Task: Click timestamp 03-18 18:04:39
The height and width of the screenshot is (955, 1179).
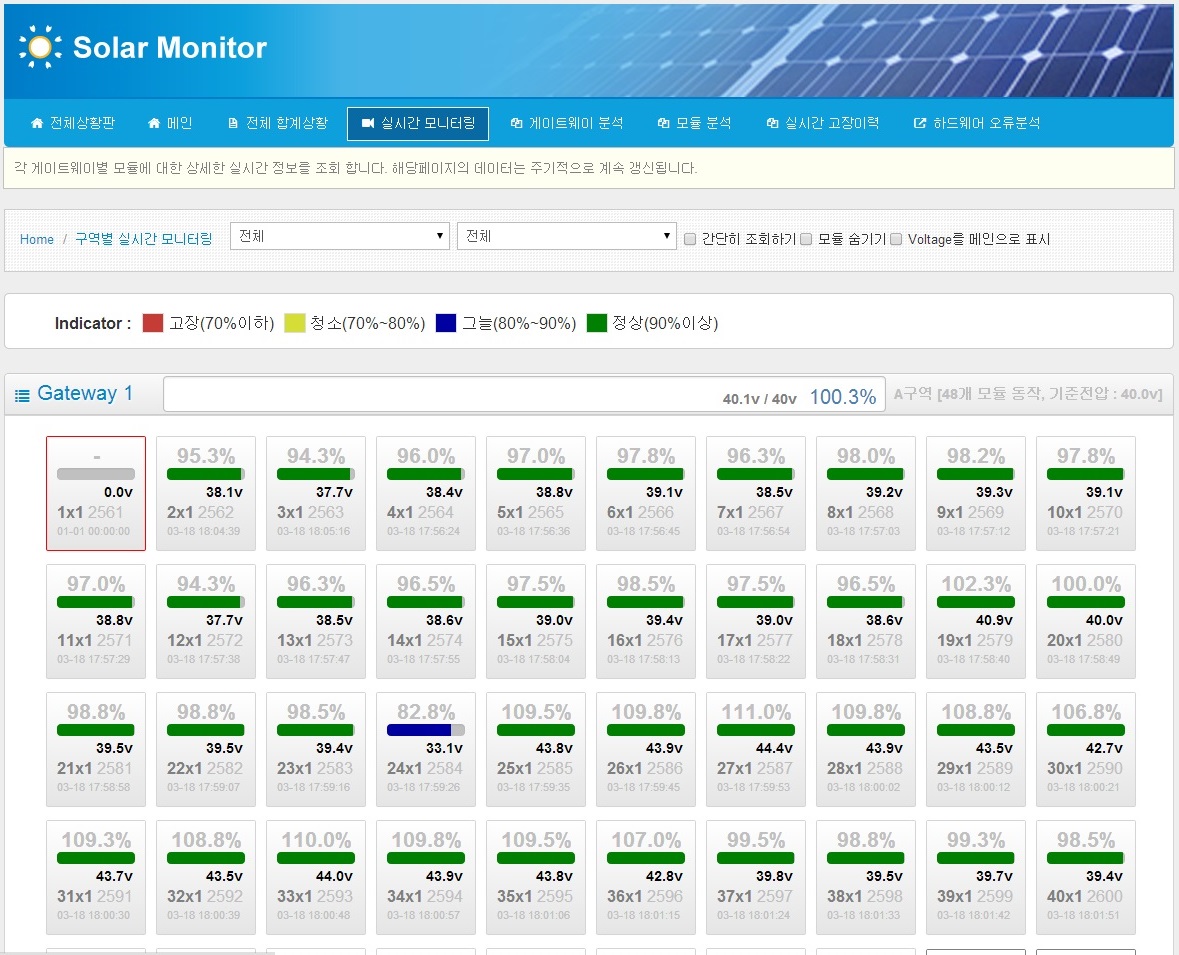Action: [203, 531]
